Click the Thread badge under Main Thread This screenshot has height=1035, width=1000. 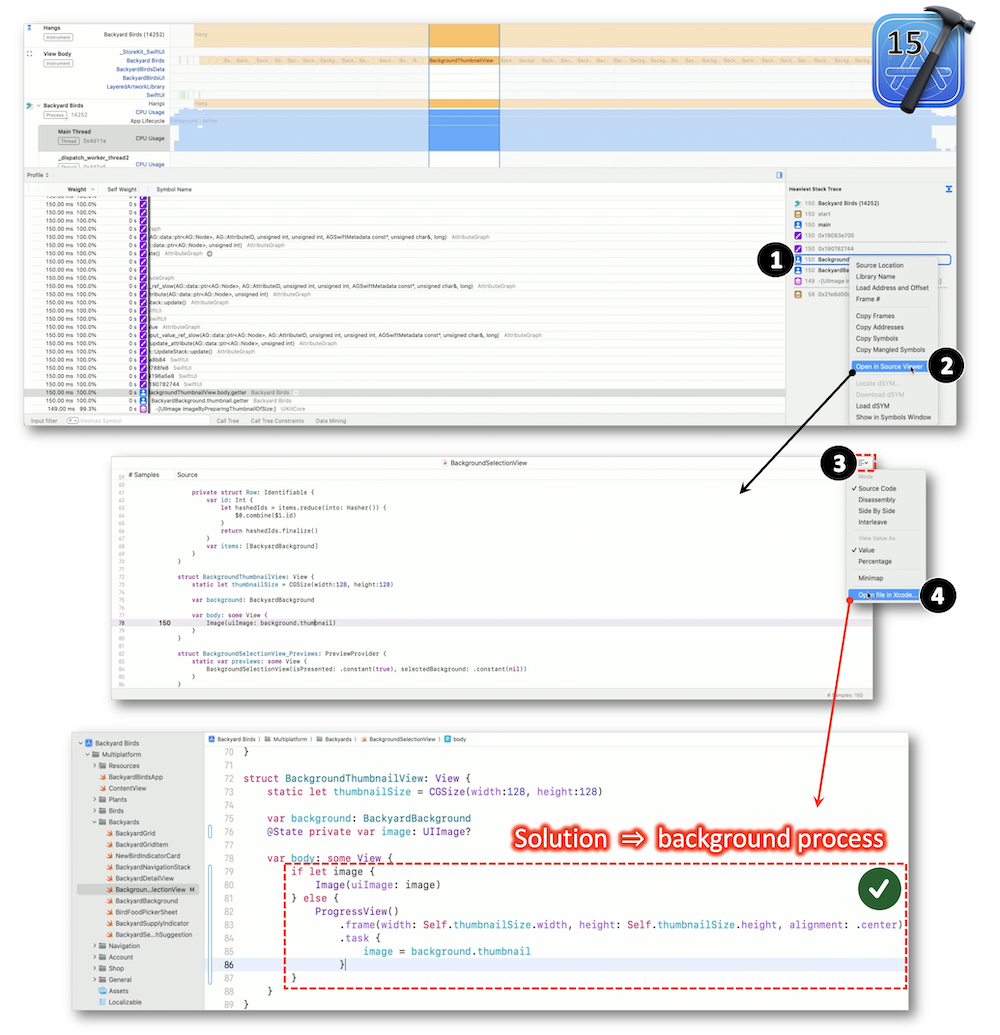click(68, 141)
